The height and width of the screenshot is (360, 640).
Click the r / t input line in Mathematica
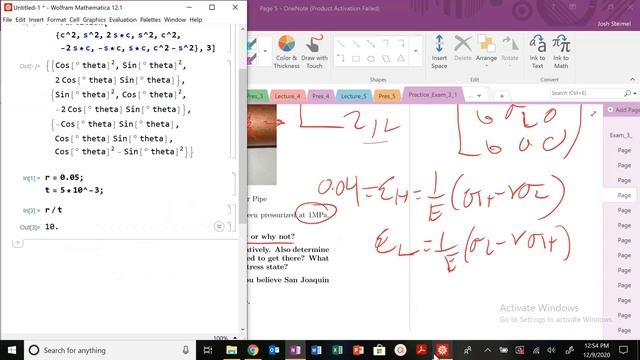click(x=53, y=210)
